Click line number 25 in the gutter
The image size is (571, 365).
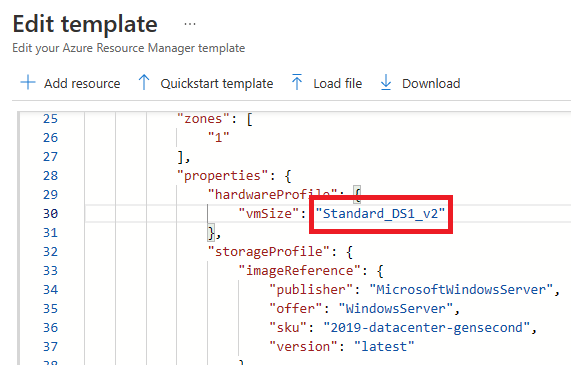[50, 119]
